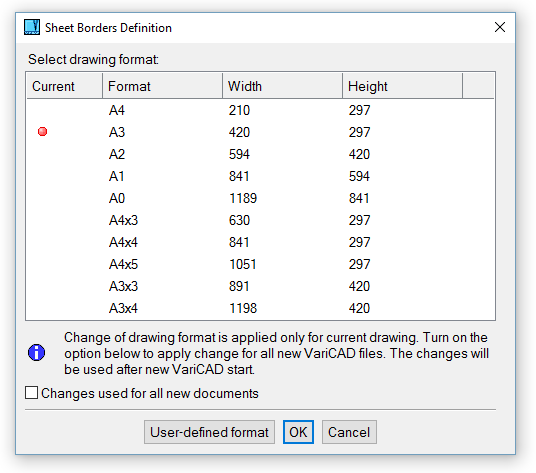Click the Current column header
The image size is (536, 473).
point(65,86)
